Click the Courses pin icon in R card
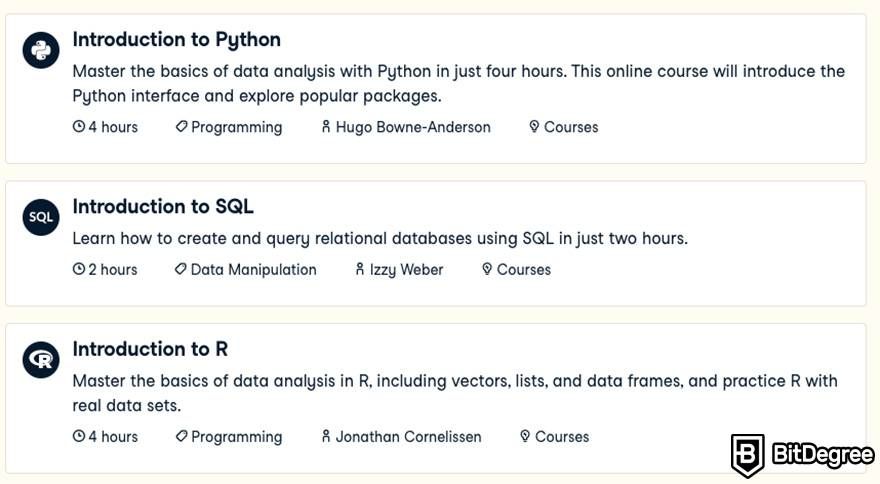Image resolution: width=880 pixels, height=484 pixels. pyautogui.click(x=525, y=436)
